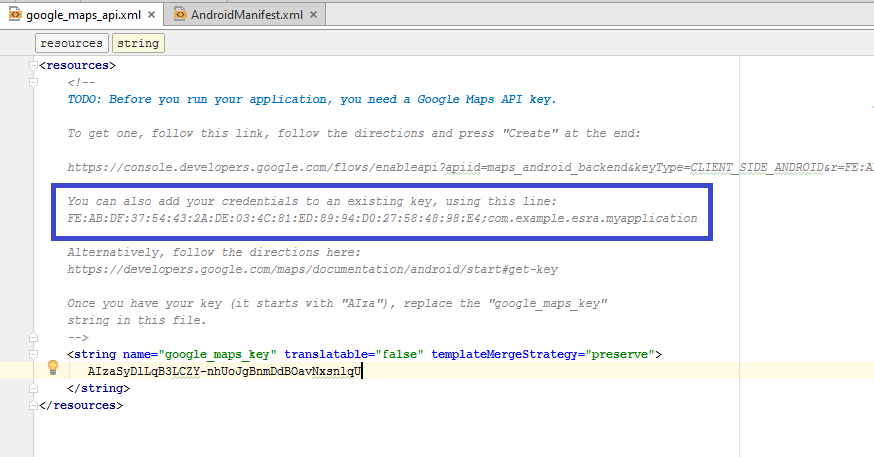Click the console.developers.google.com URL line
The width and height of the screenshot is (874, 457).
[470, 167]
